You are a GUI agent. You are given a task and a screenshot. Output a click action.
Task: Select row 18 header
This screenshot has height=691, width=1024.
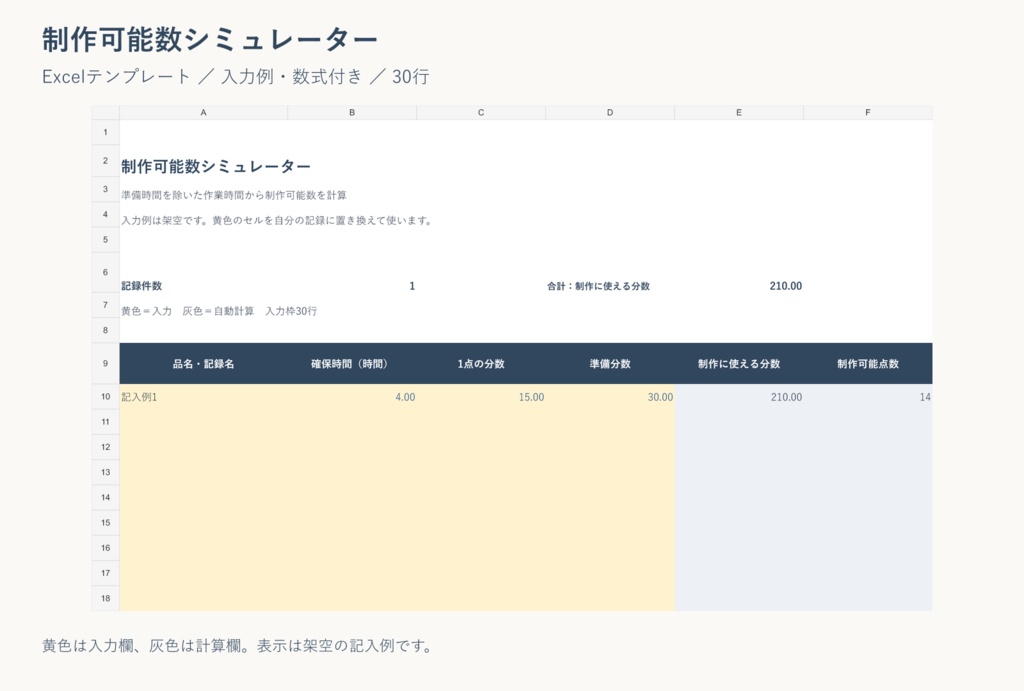click(x=105, y=598)
